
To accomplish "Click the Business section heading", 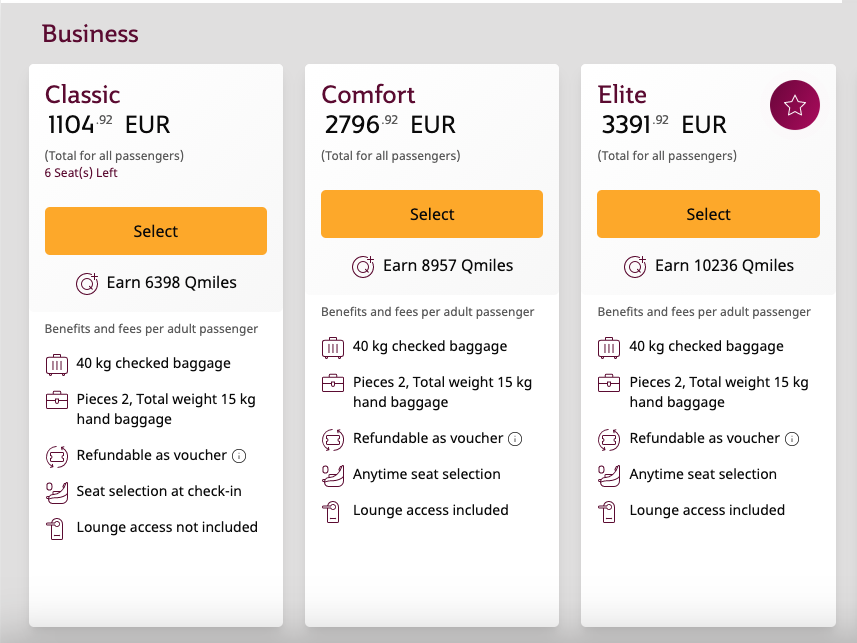I will coord(90,34).
